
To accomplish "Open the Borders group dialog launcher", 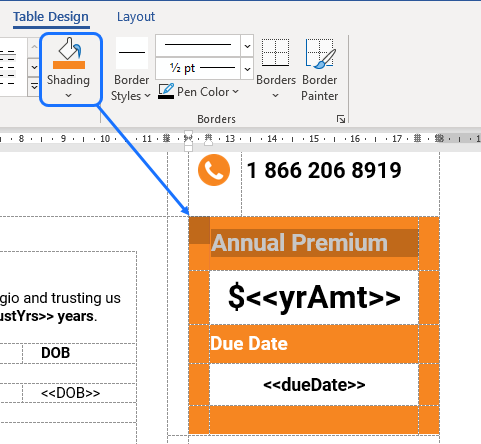I will (341, 119).
